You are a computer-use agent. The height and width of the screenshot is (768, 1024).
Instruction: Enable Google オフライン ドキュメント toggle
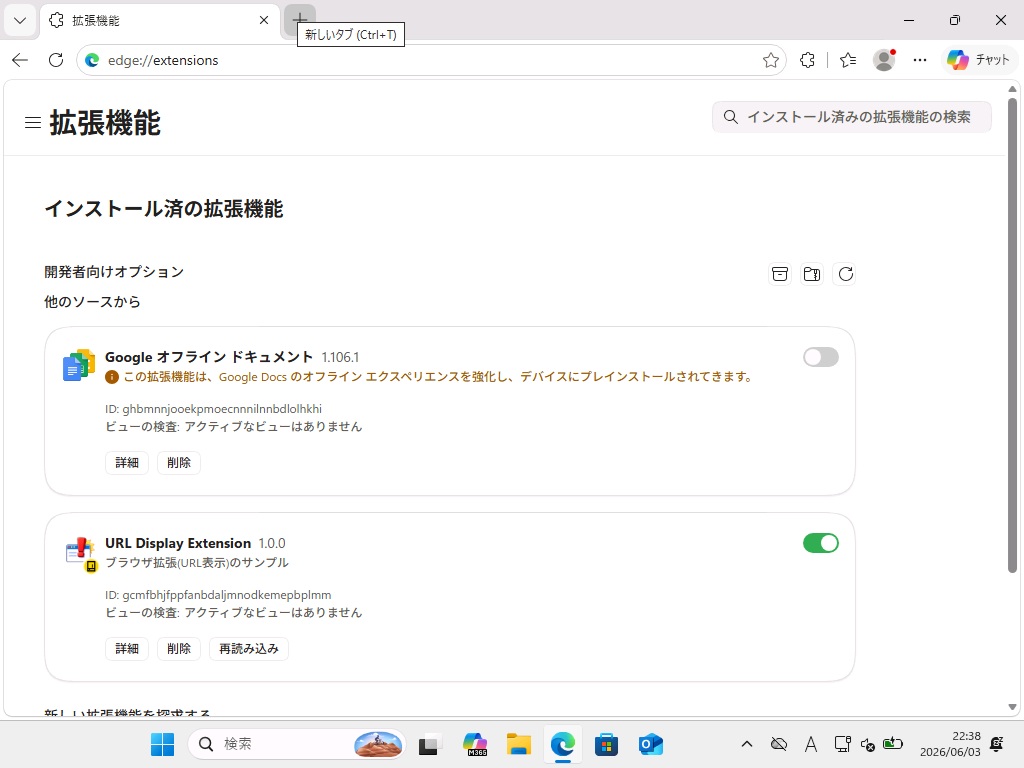821,357
